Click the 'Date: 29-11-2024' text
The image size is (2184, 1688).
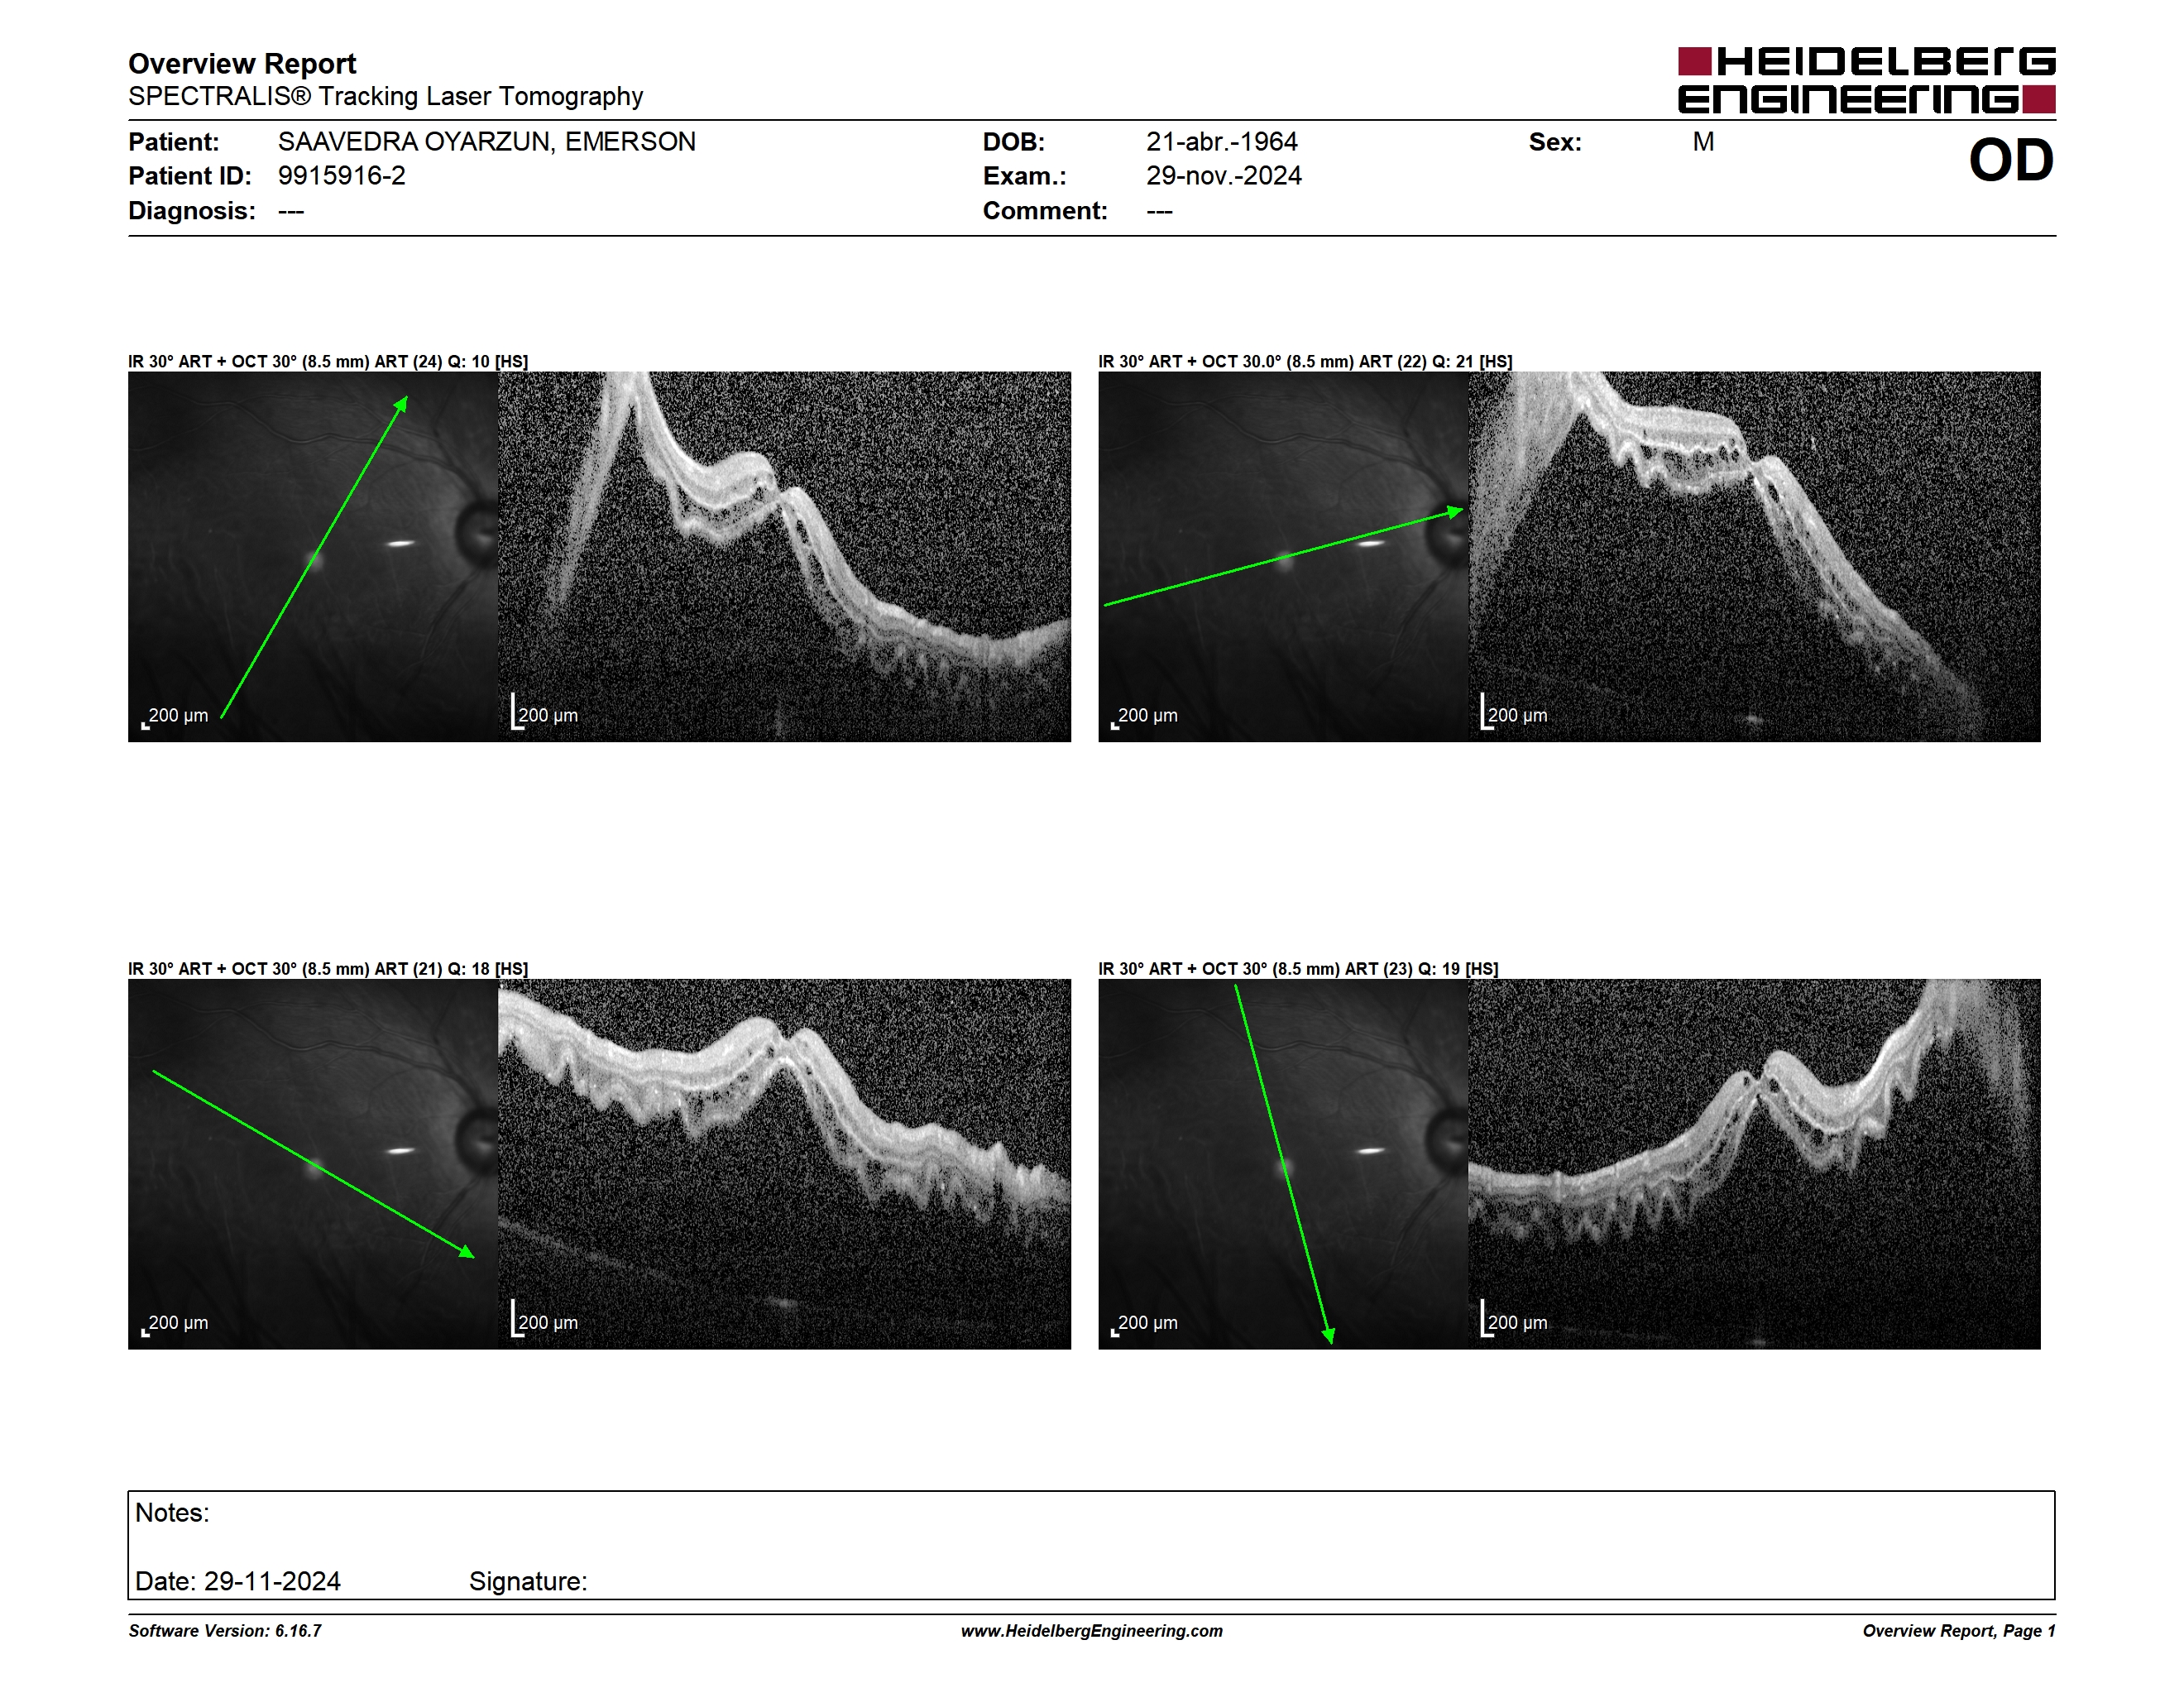coord(238,1582)
